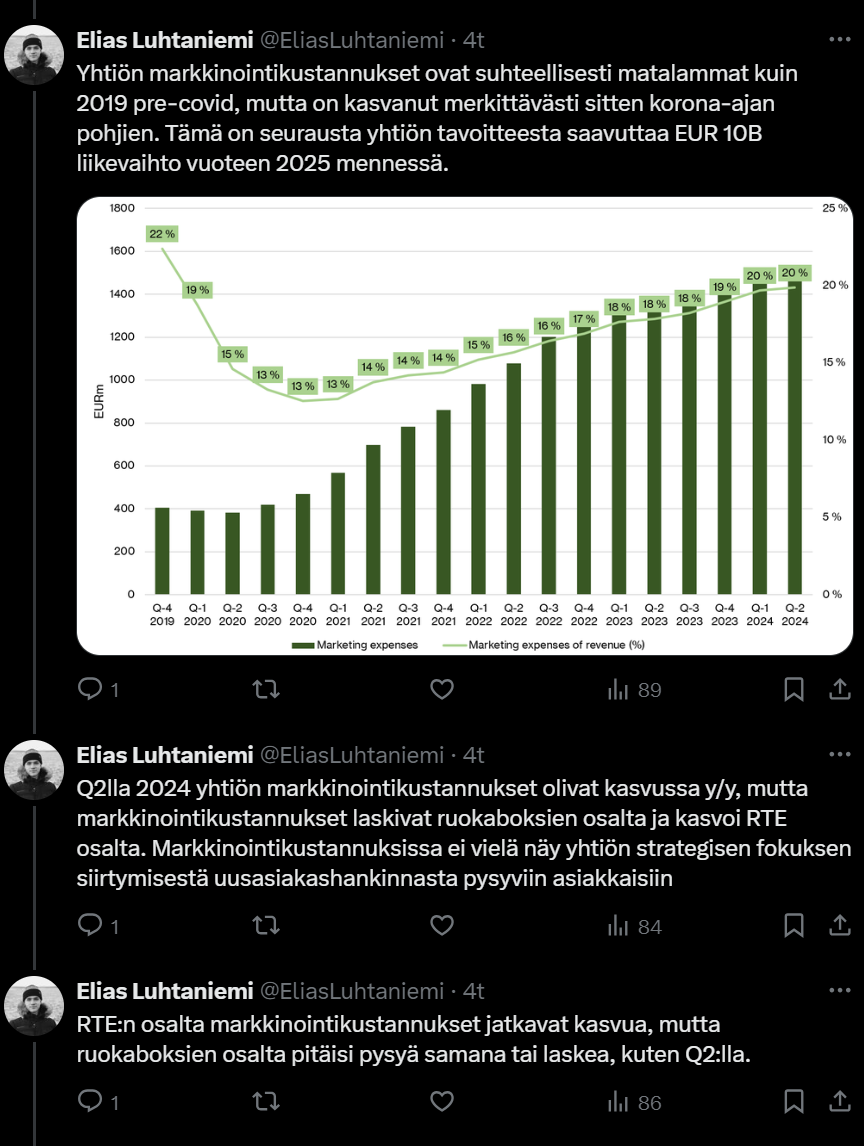The height and width of the screenshot is (1146, 864).
Task: Share the RTE:n osalta tweet
Action: pos(840,1101)
